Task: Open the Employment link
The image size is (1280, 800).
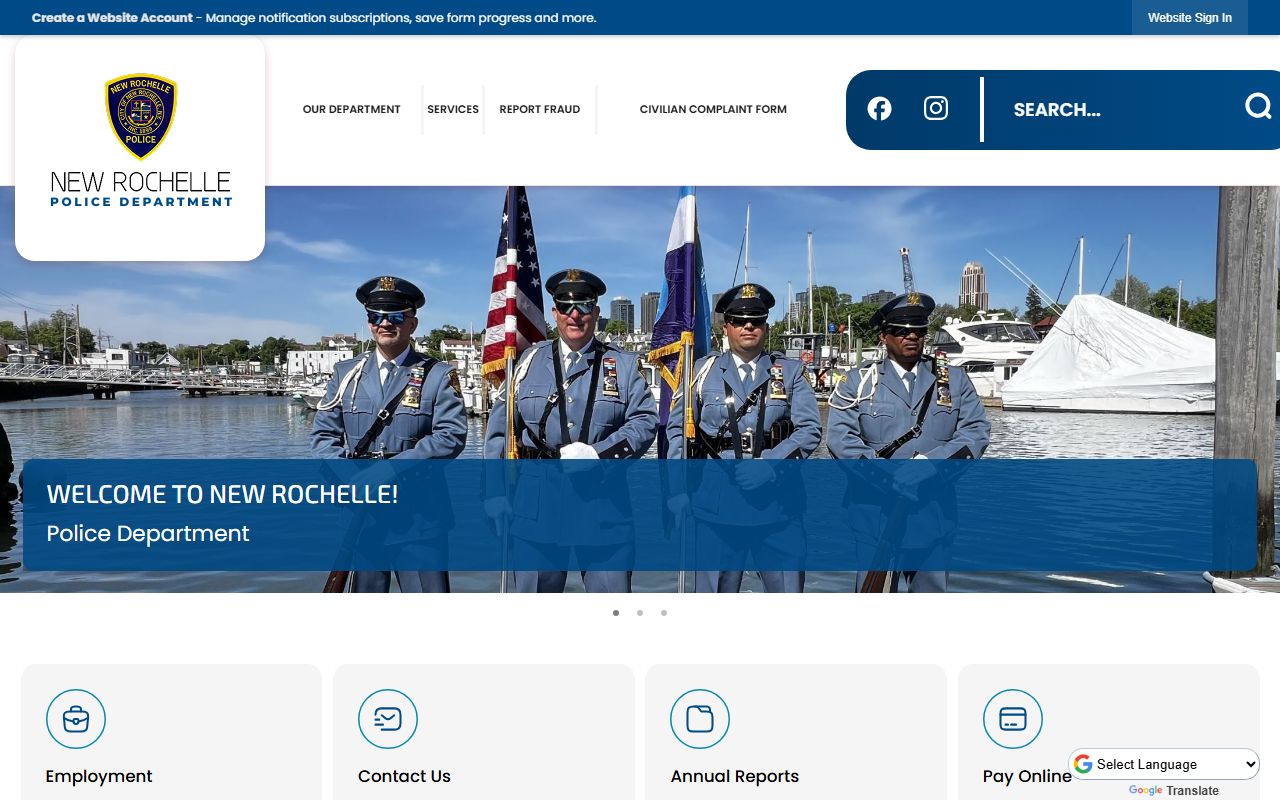Action: [99, 776]
